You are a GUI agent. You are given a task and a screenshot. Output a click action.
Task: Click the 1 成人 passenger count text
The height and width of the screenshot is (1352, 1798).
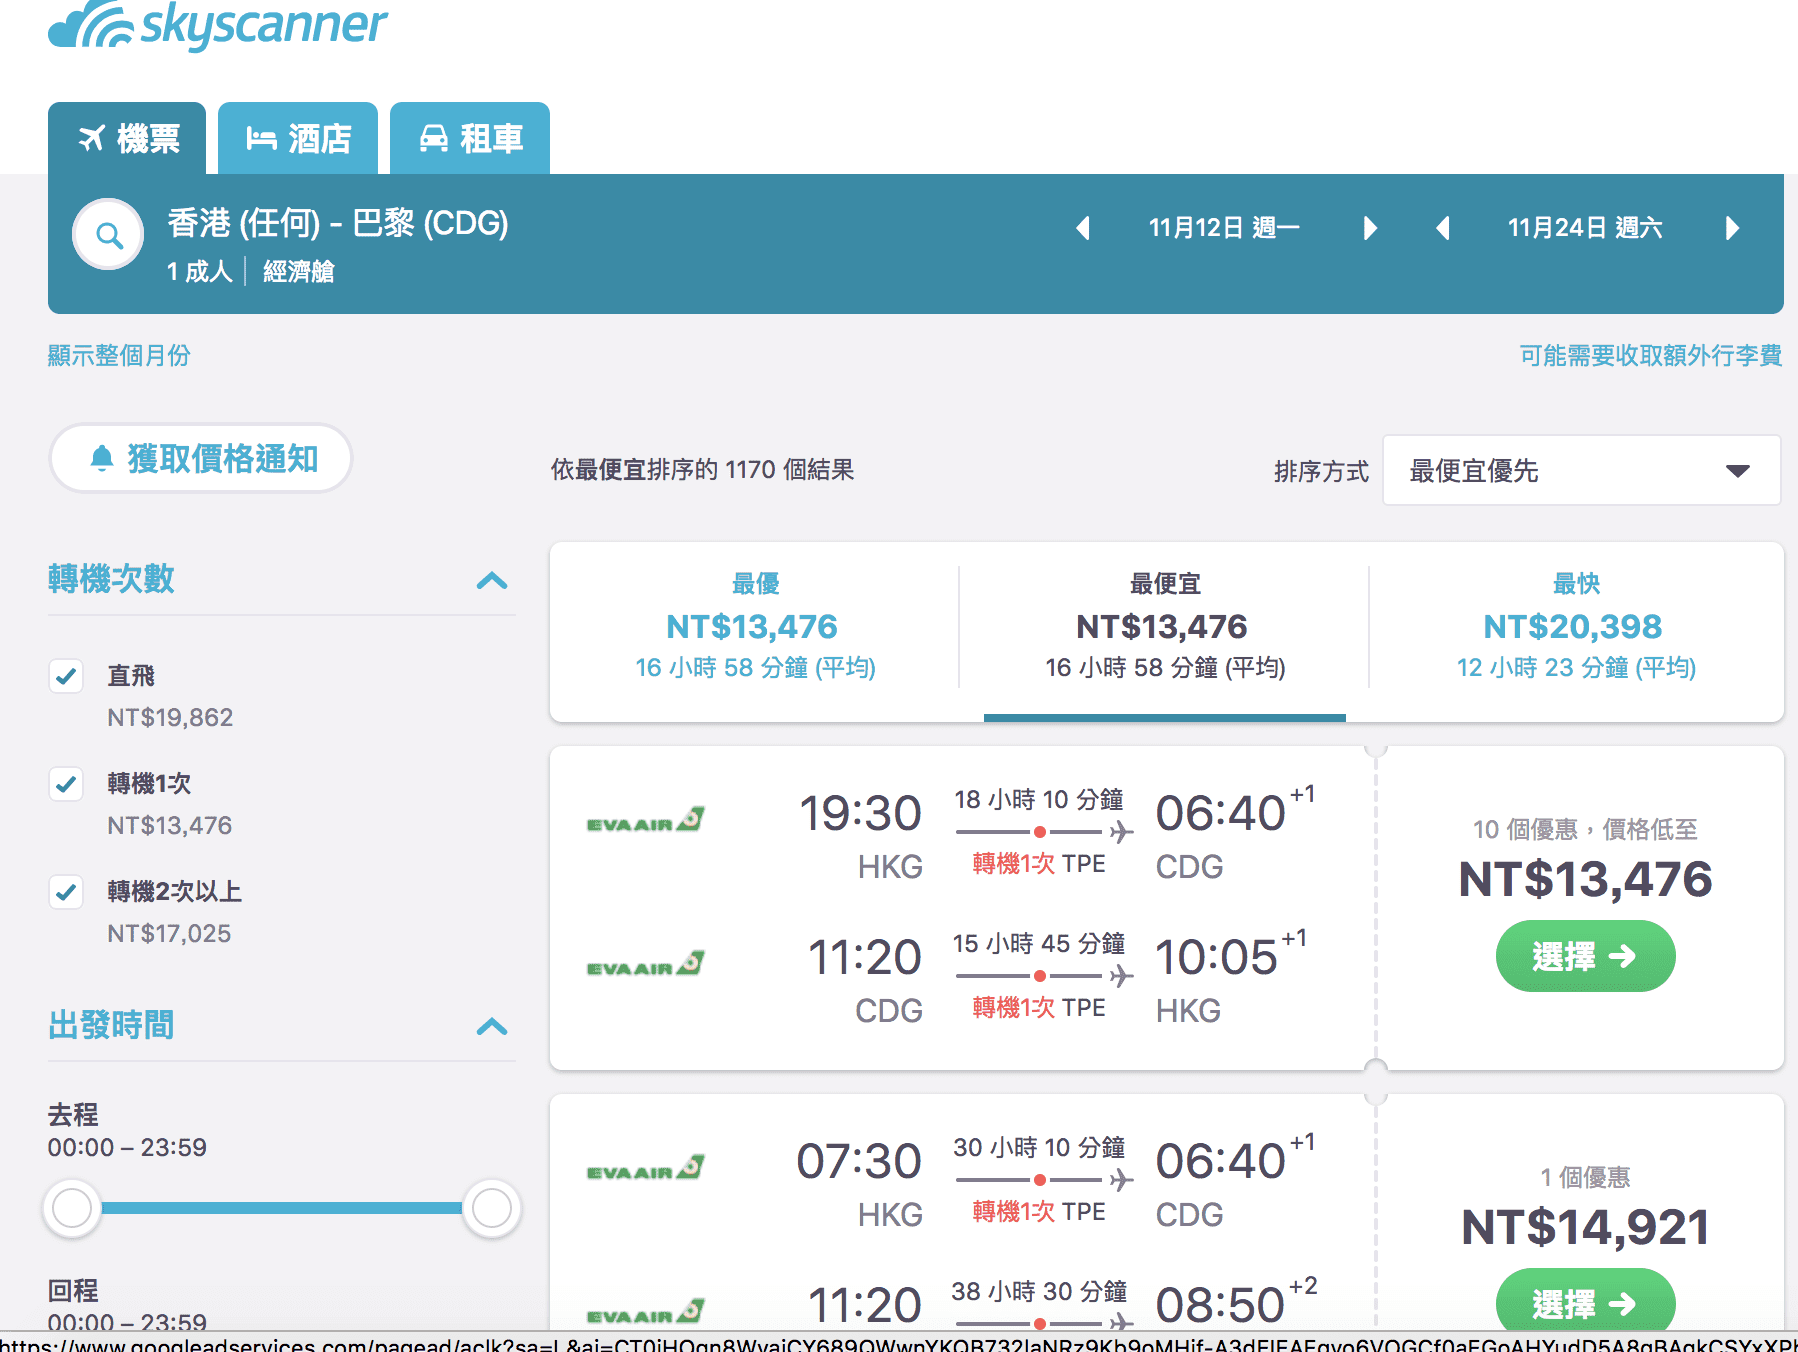coord(199,271)
